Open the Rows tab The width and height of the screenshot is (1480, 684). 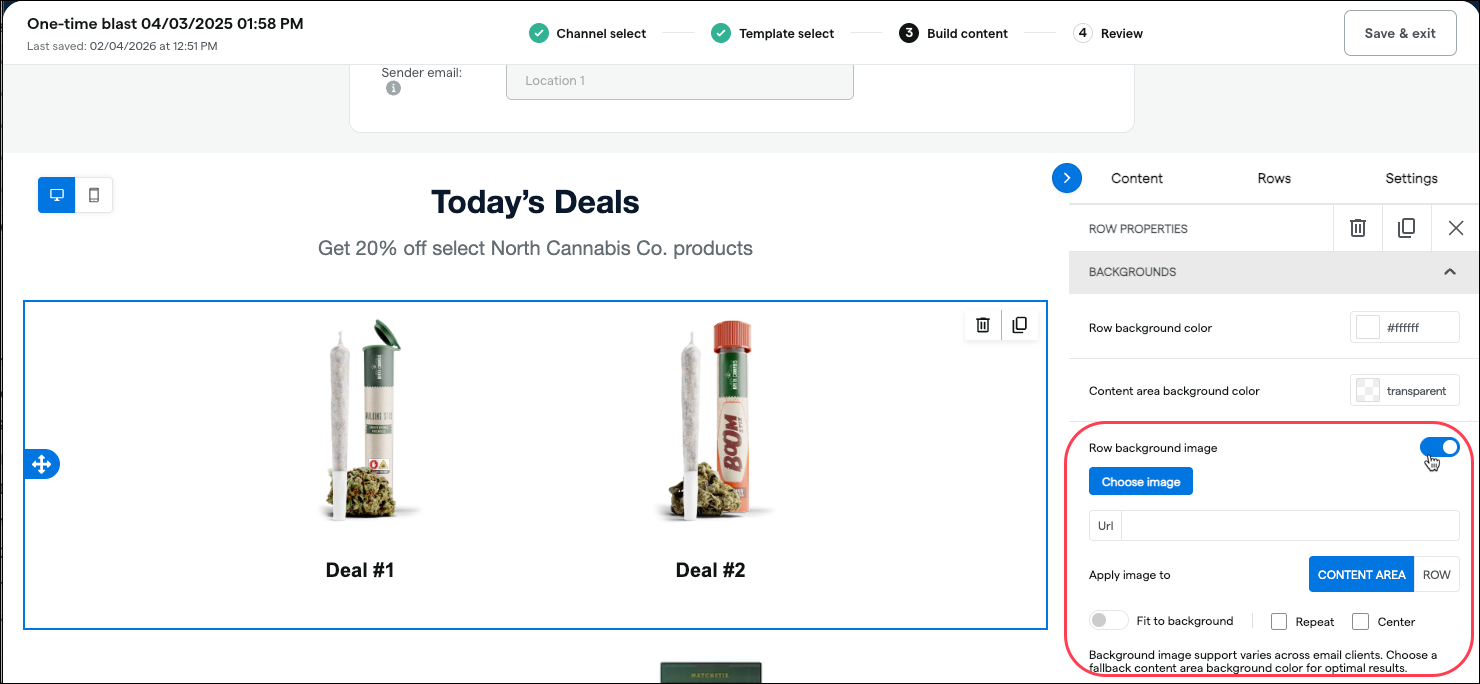(x=1274, y=178)
